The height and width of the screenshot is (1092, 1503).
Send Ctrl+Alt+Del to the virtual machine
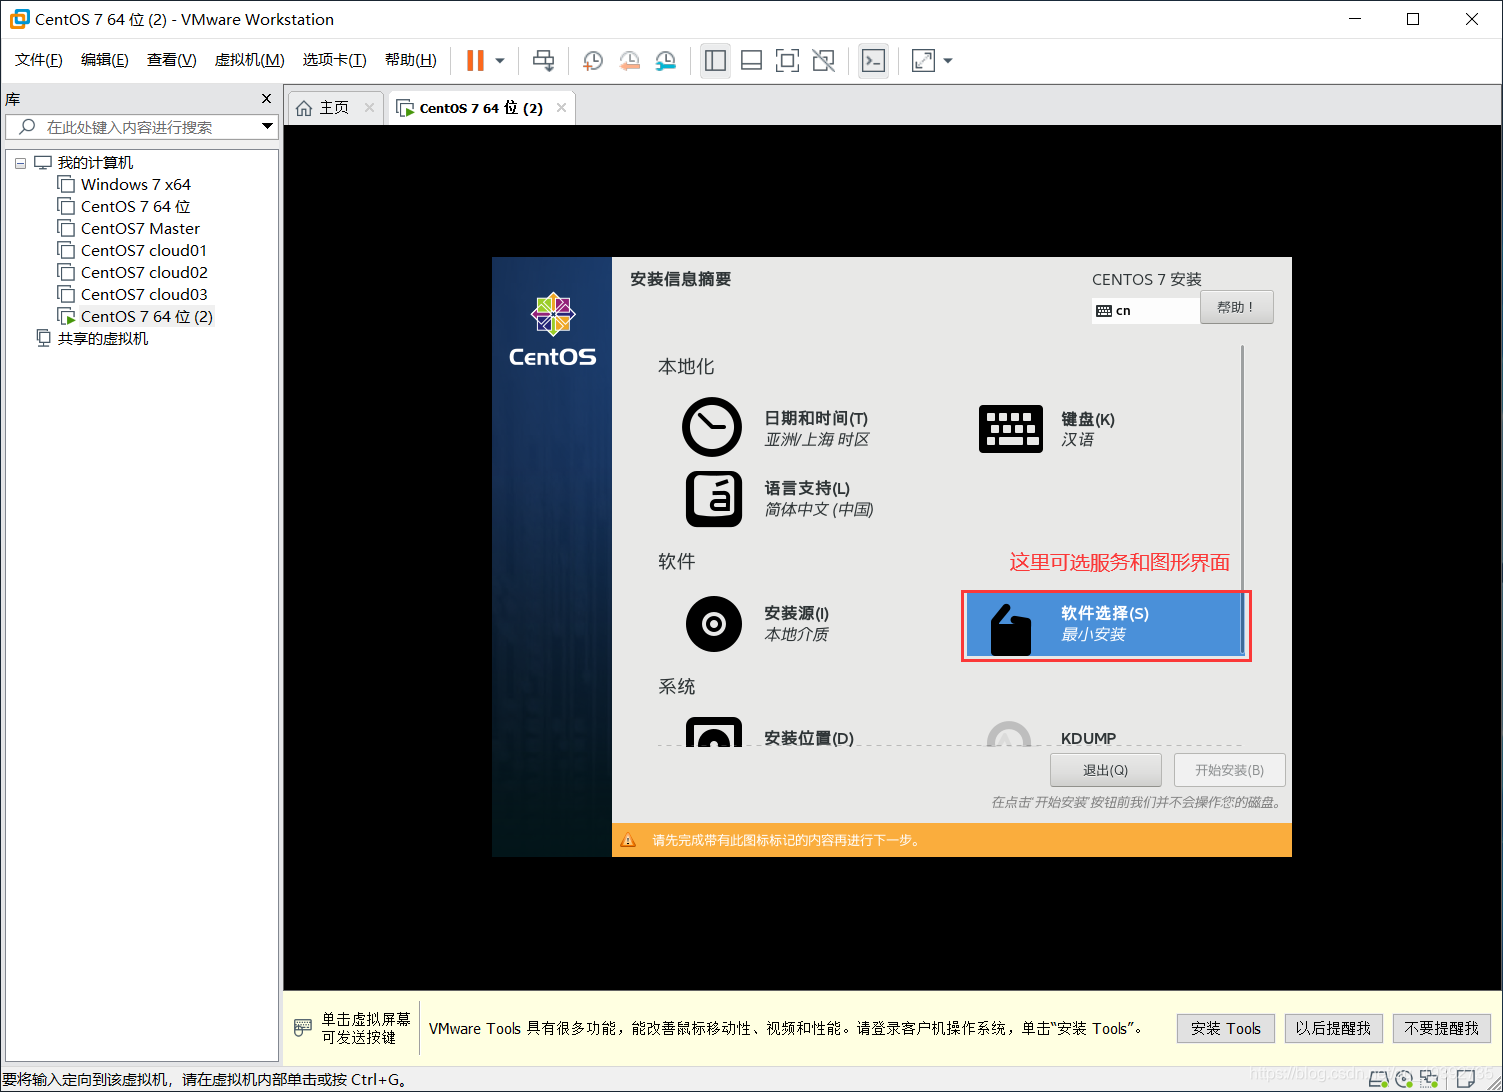tap(543, 61)
